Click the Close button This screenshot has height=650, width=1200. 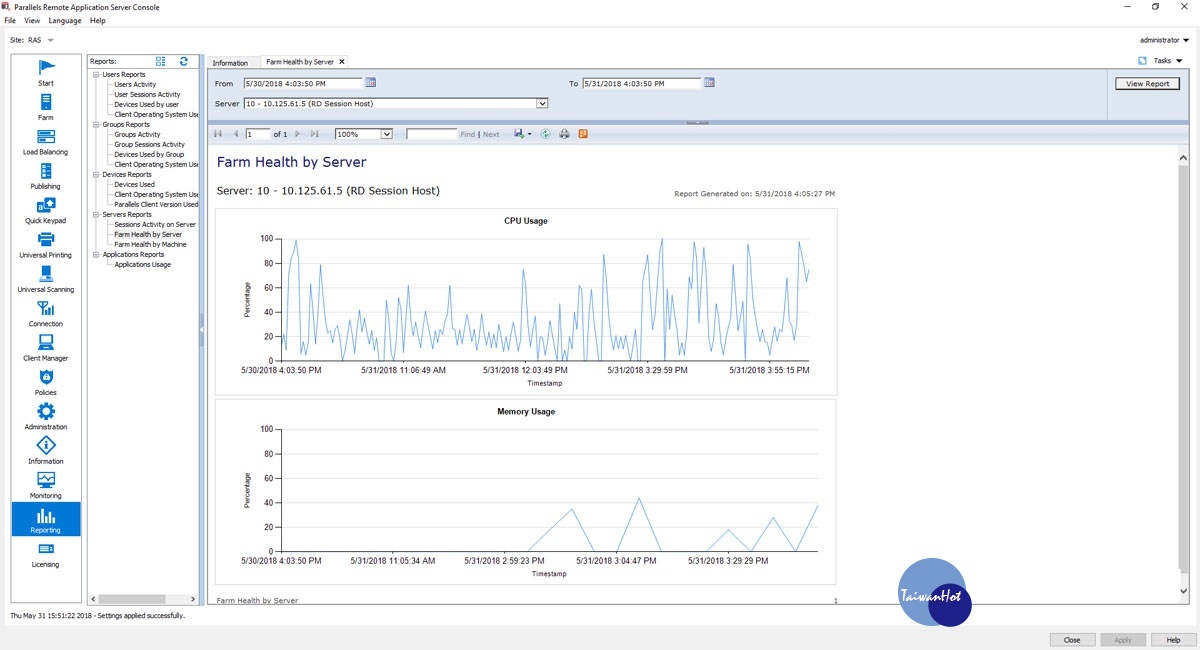coord(1072,640)
